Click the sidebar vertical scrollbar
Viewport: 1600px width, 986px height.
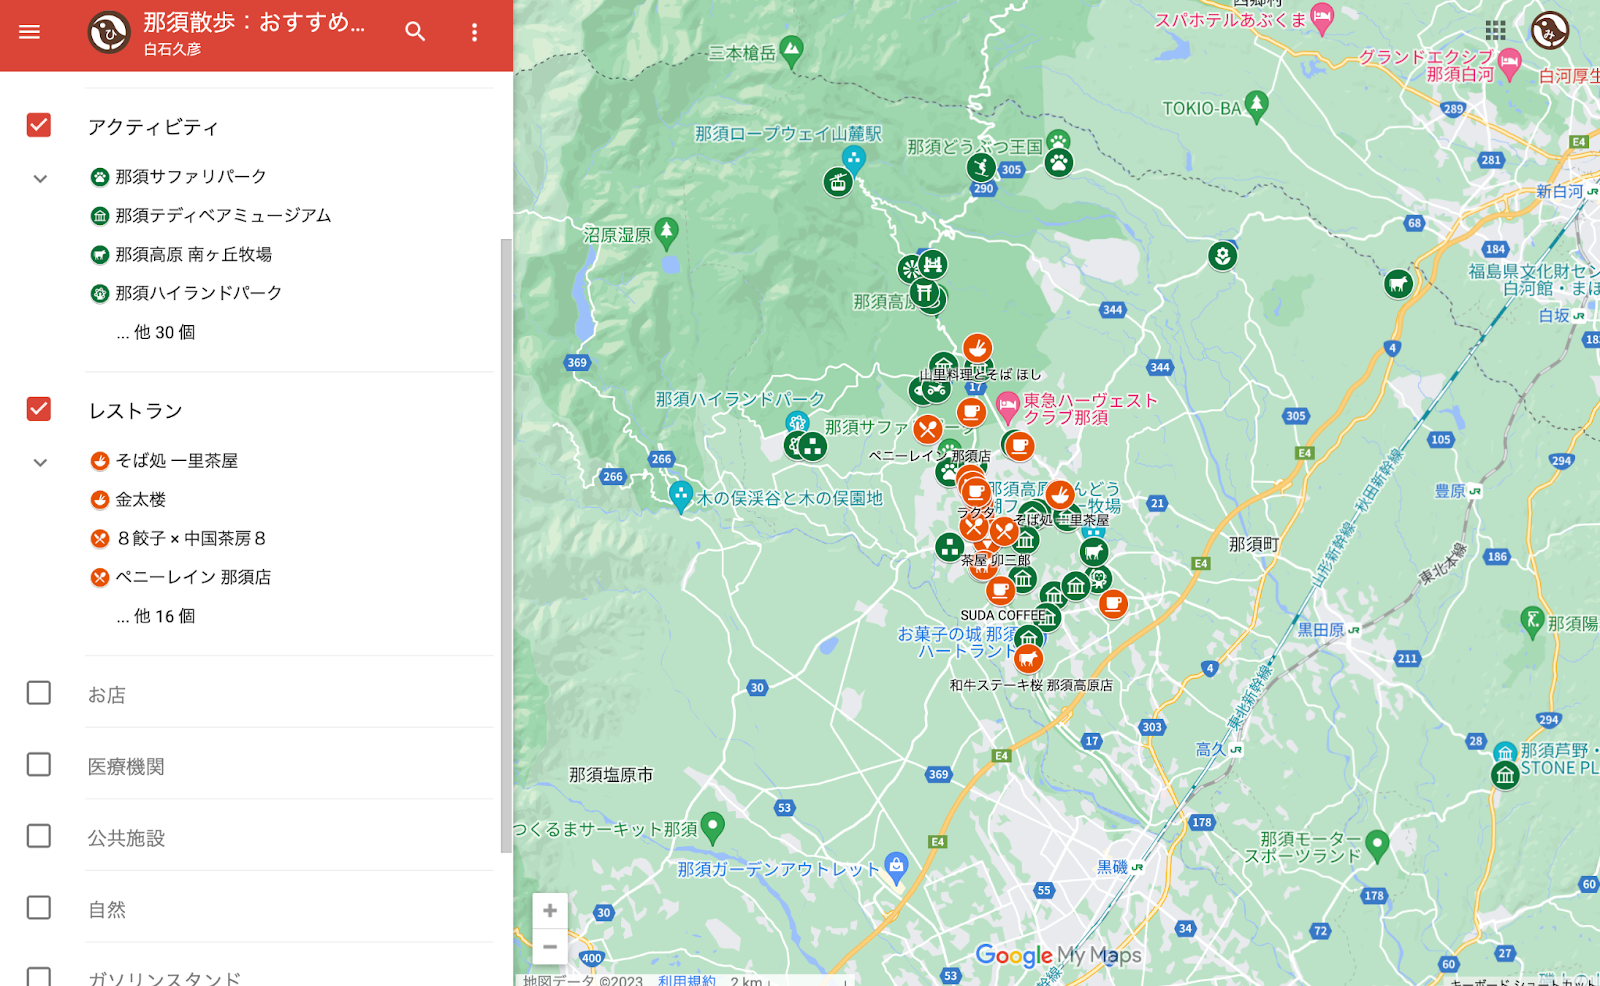click(x=506, y=545)
